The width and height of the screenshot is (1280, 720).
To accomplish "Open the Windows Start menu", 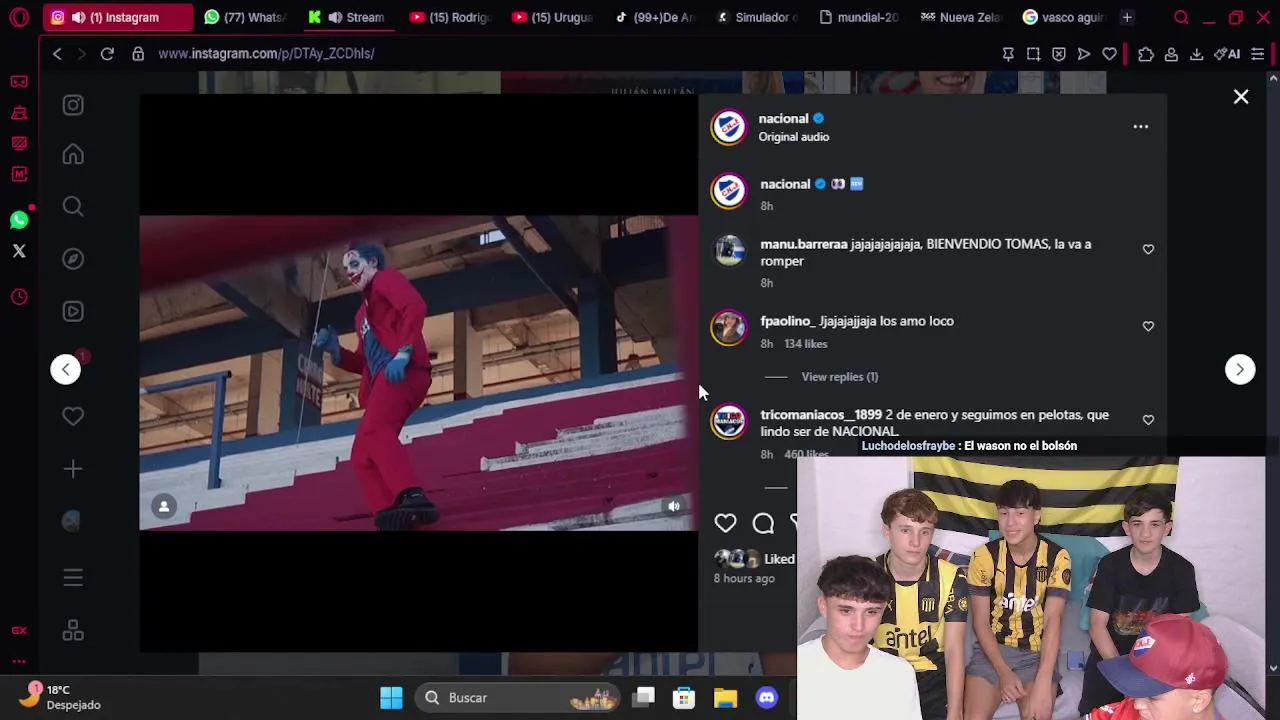I will coord(391,697).
